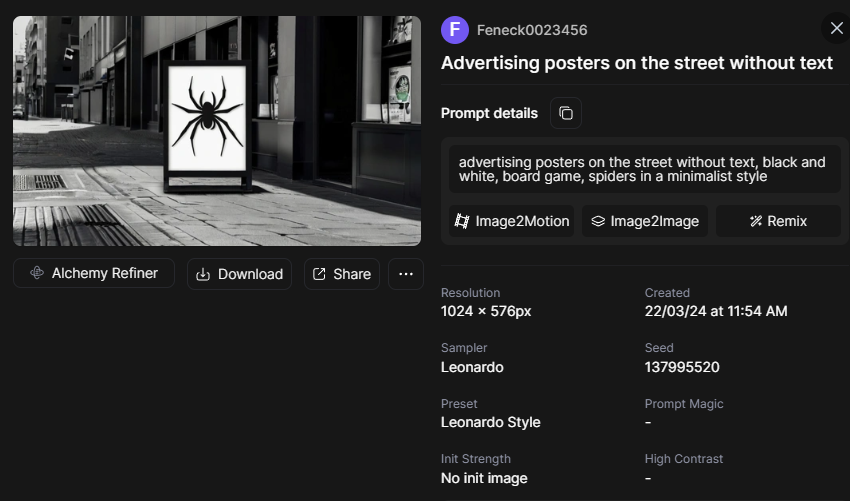850x501 pixels.
Task: Select the image title heading
Action: click(x=637, y=62)
